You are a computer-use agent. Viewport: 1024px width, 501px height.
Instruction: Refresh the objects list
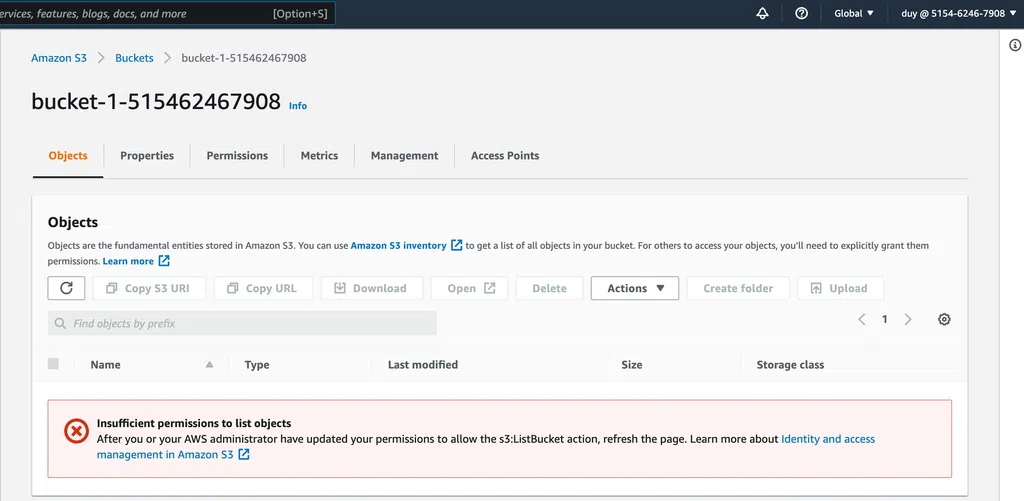(x=66, y=288)
